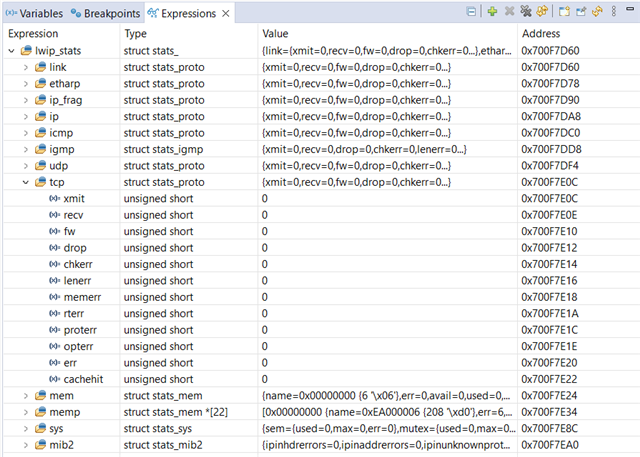Viewport: 640px width, 457px height.
Task: Select the opterr field row
Action: coord(322,346)
